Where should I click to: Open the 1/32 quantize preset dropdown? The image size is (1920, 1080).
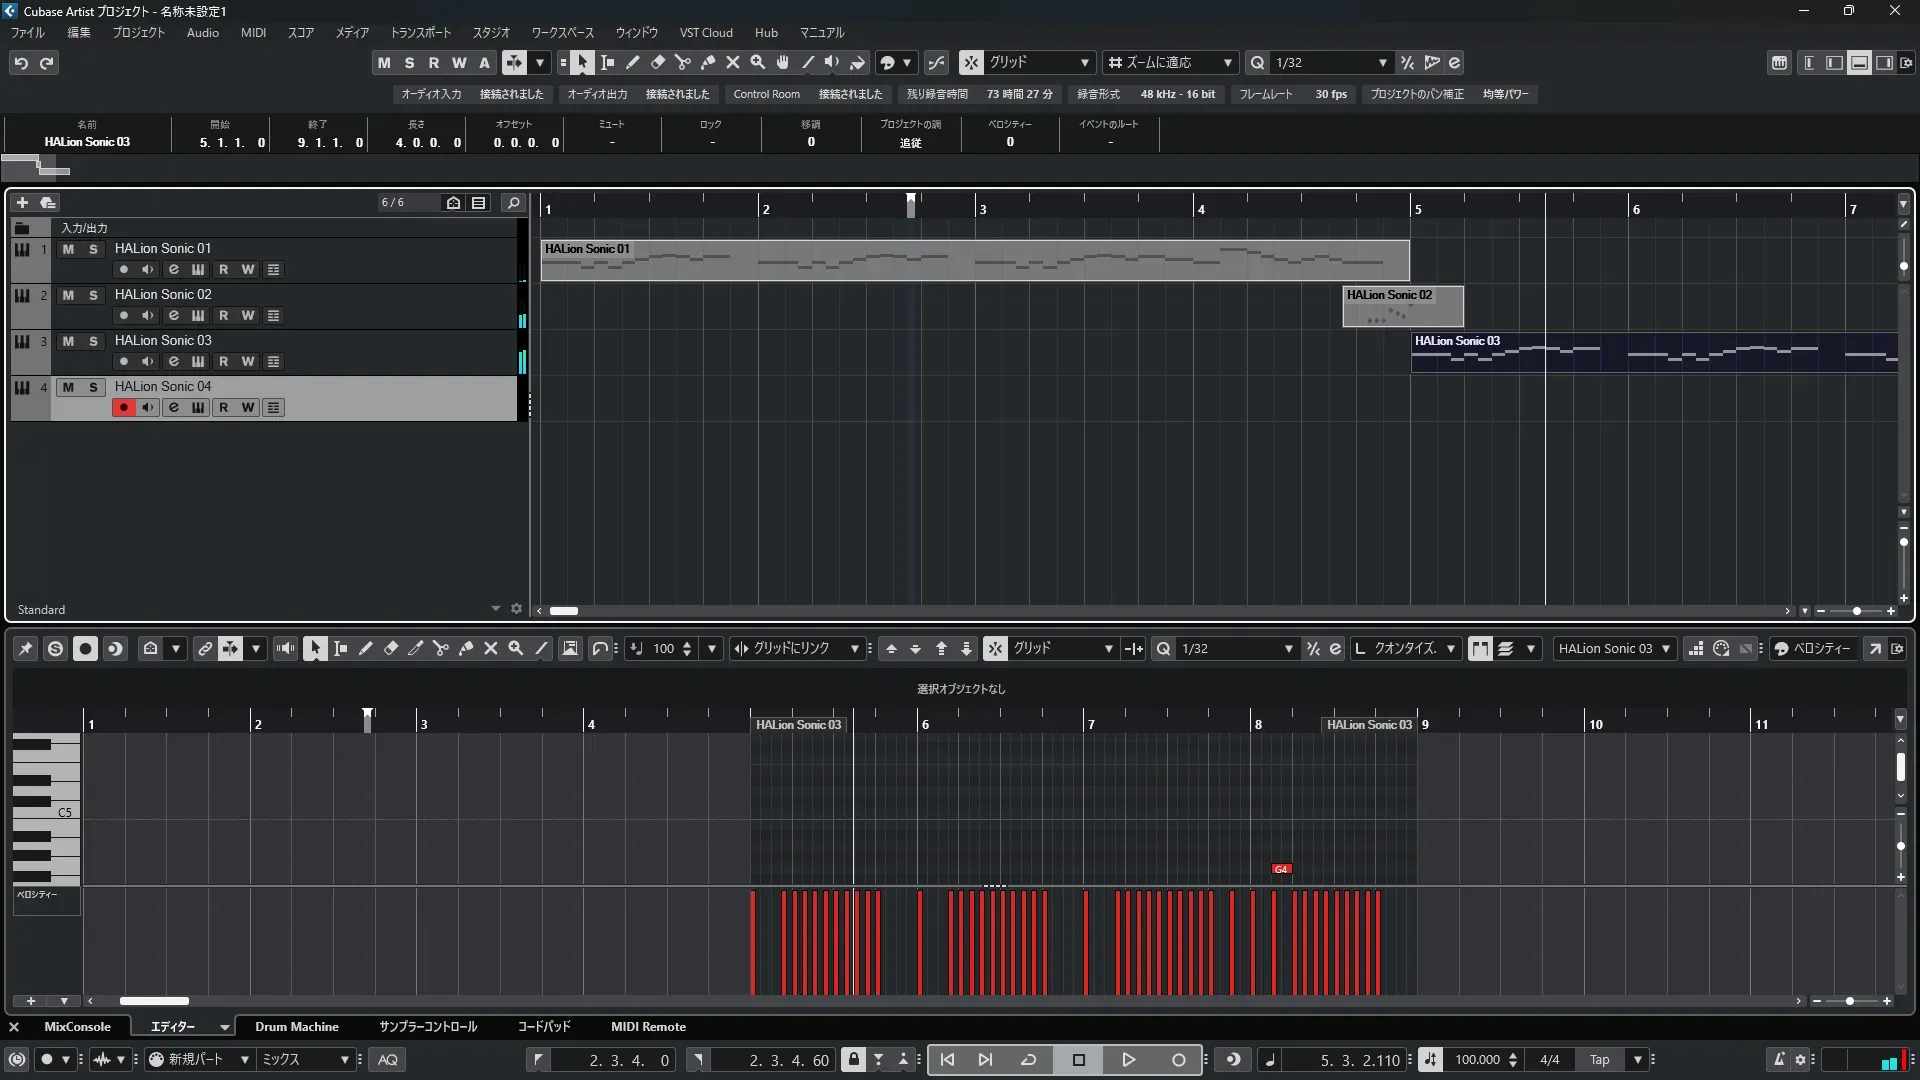tap(1382, 63)
